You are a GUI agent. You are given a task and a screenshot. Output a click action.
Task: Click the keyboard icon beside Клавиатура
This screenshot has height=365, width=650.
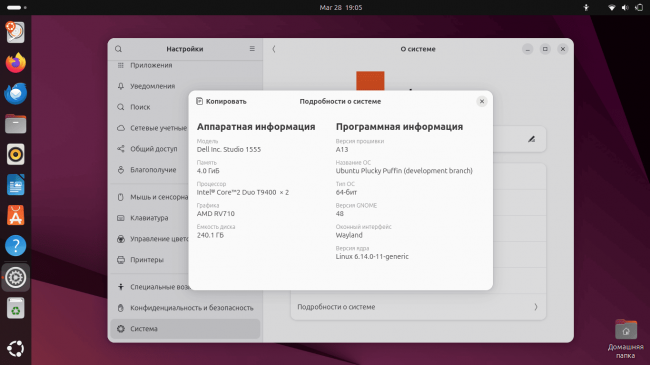click(x=121, y=218)
